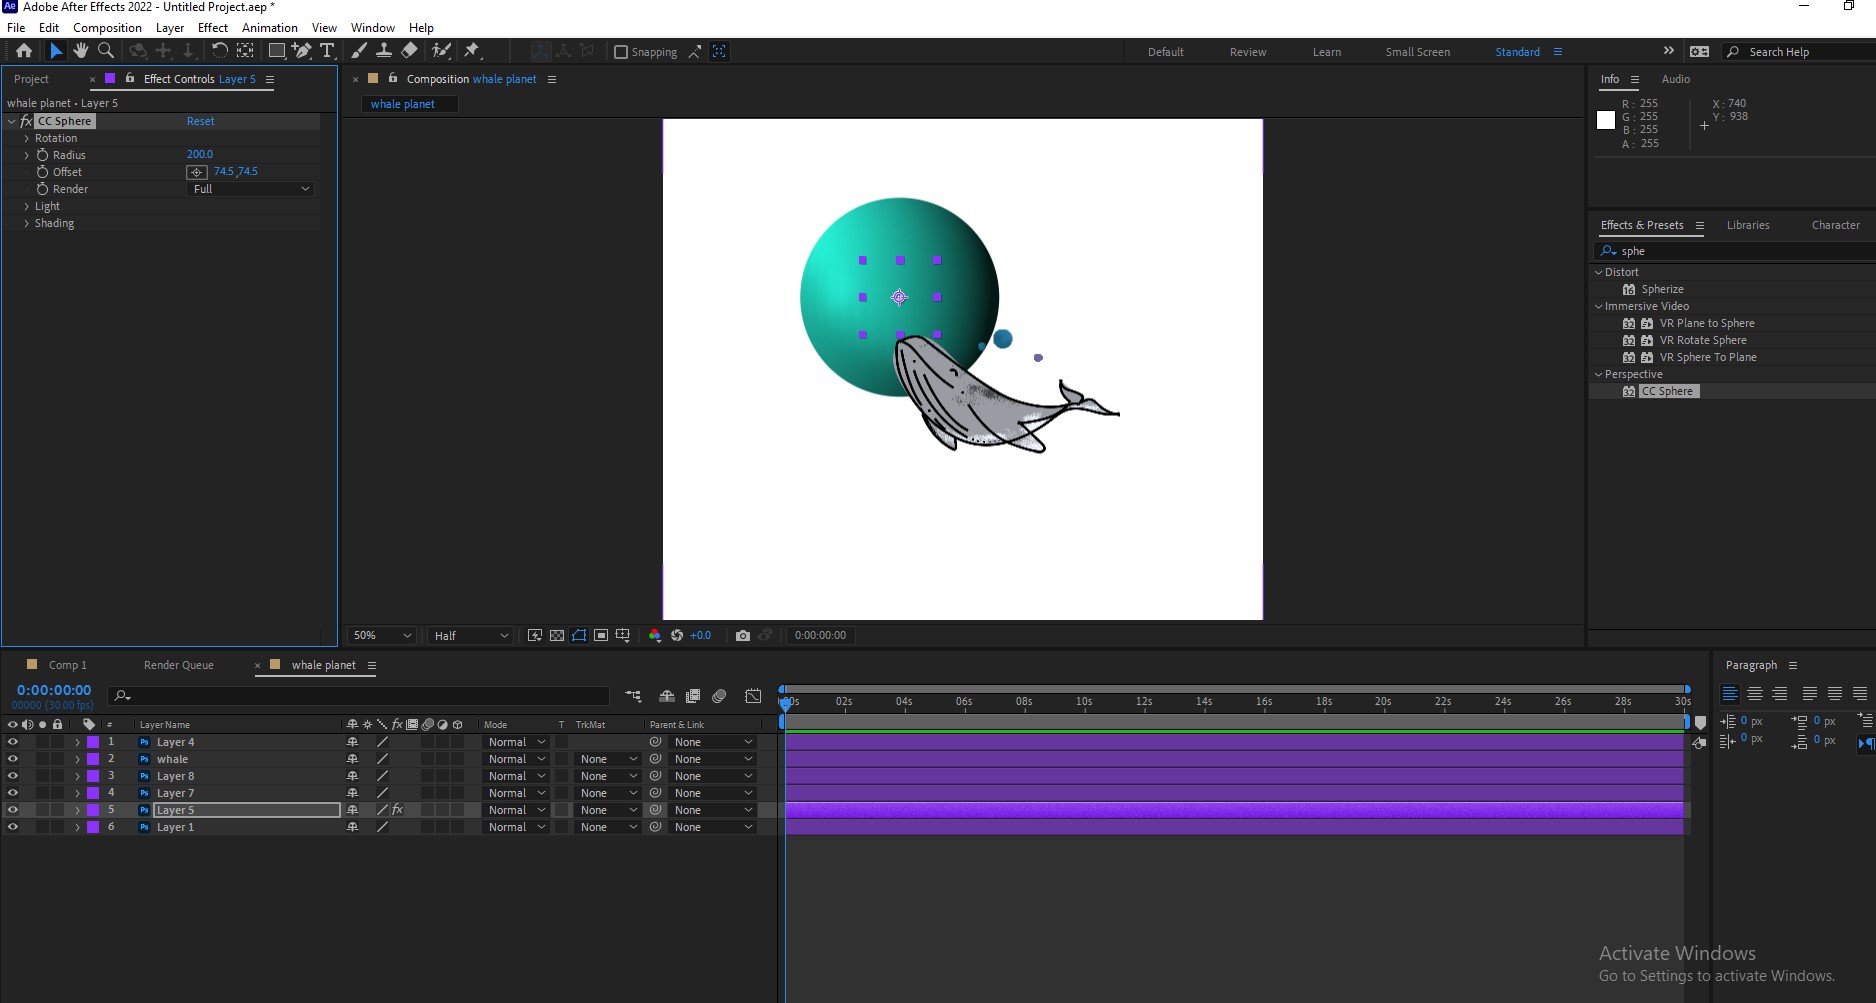Screen dimensions: 1876x1003
Task: Click the effects search field containing 'sphe'
Action: [1740, 251]
